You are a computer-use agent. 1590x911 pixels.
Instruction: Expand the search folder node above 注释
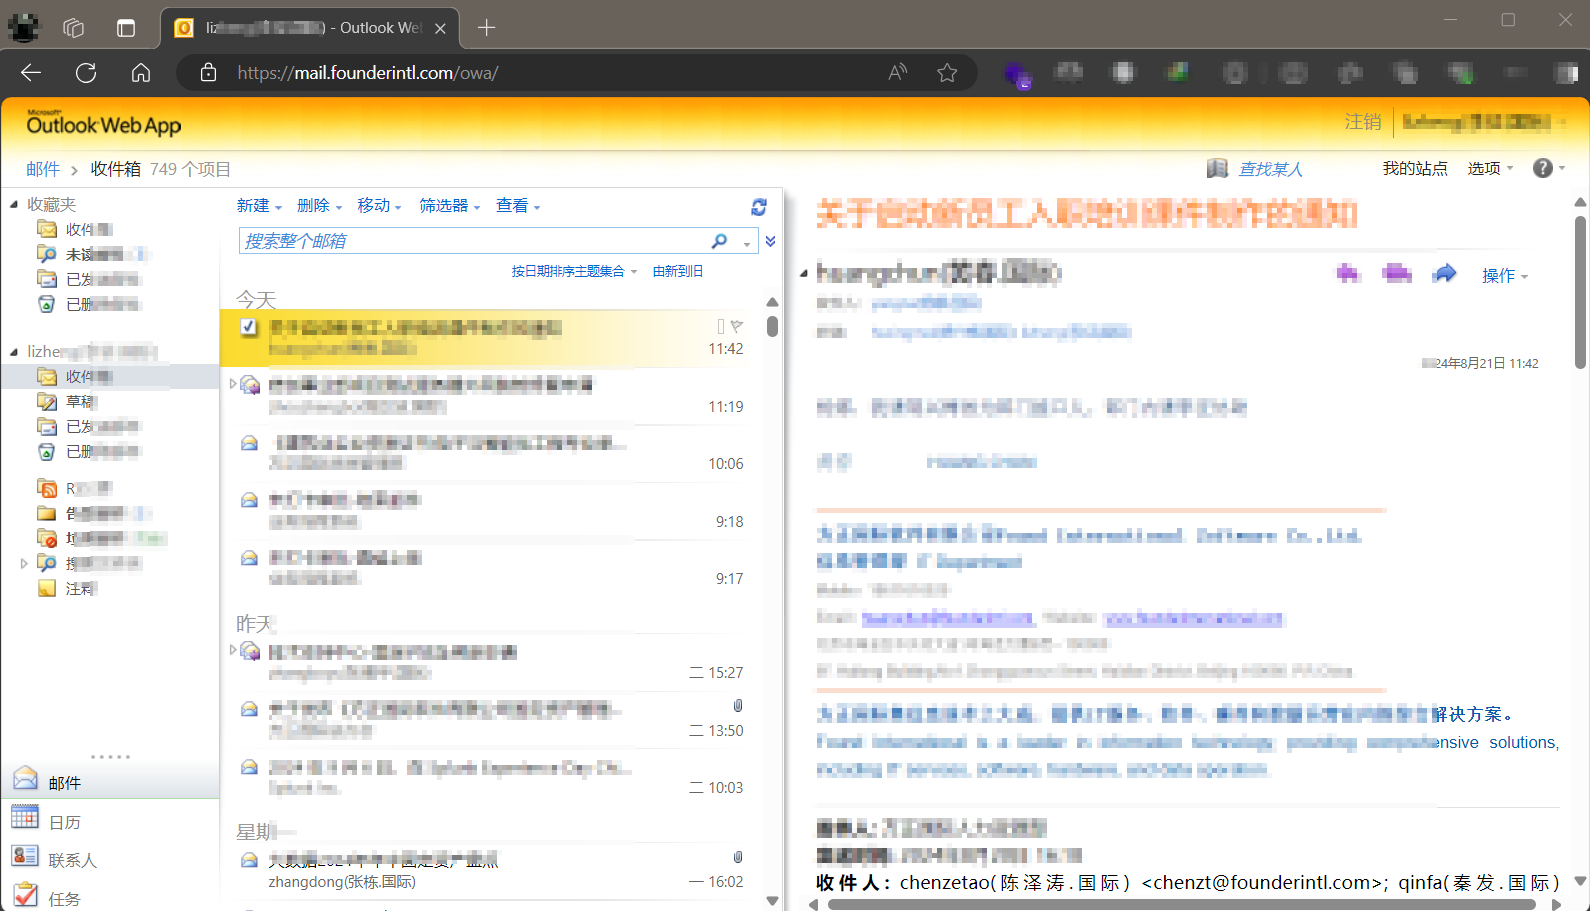[x=23, y=563]
